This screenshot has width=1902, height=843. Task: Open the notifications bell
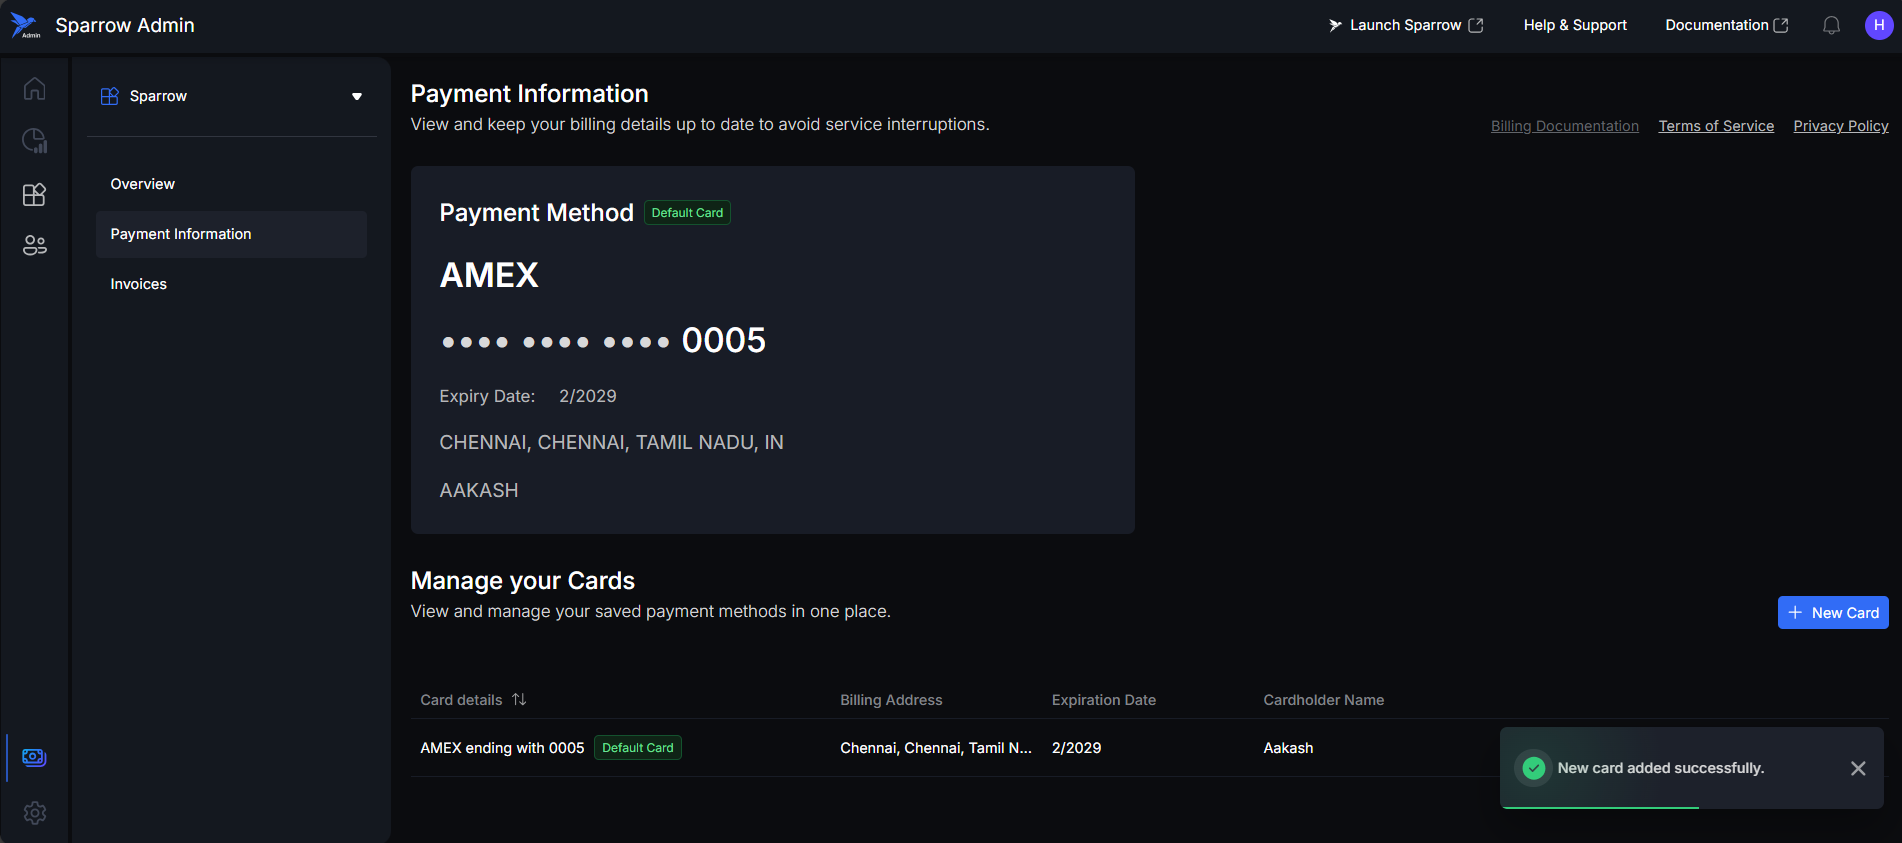[x=1831, y=26]
